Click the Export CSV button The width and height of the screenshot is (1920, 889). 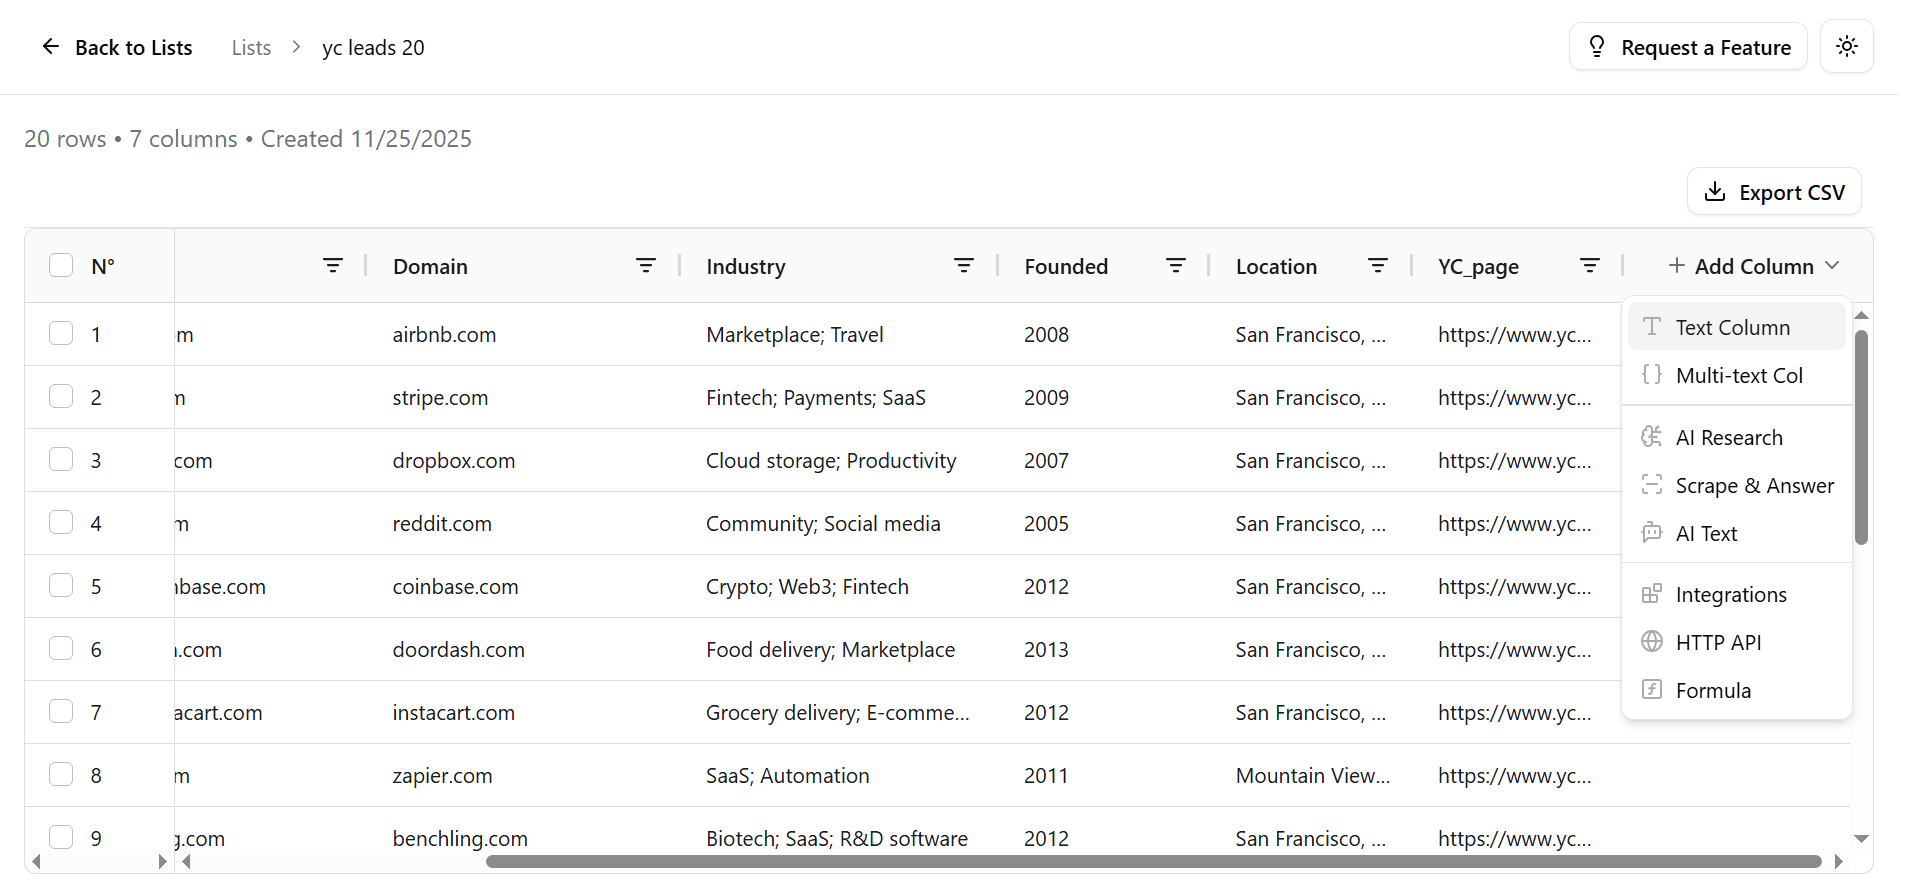(1774, 192)
